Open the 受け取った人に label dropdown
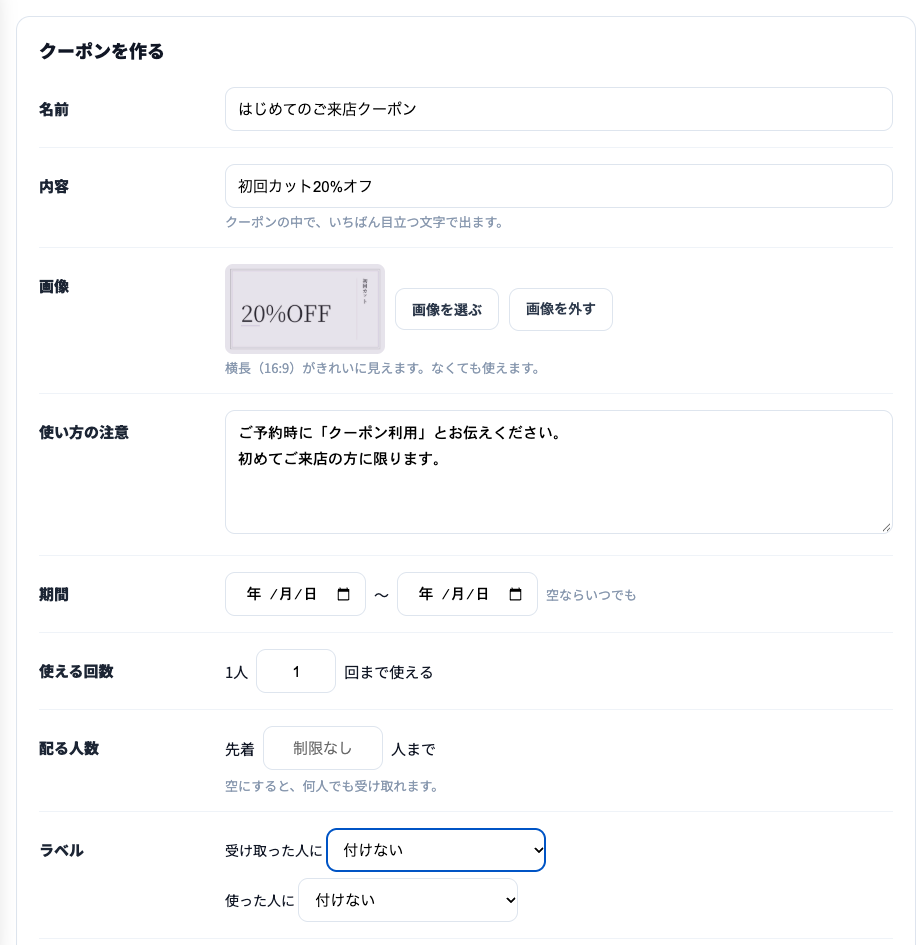920x945 pixels. (436, 850)
